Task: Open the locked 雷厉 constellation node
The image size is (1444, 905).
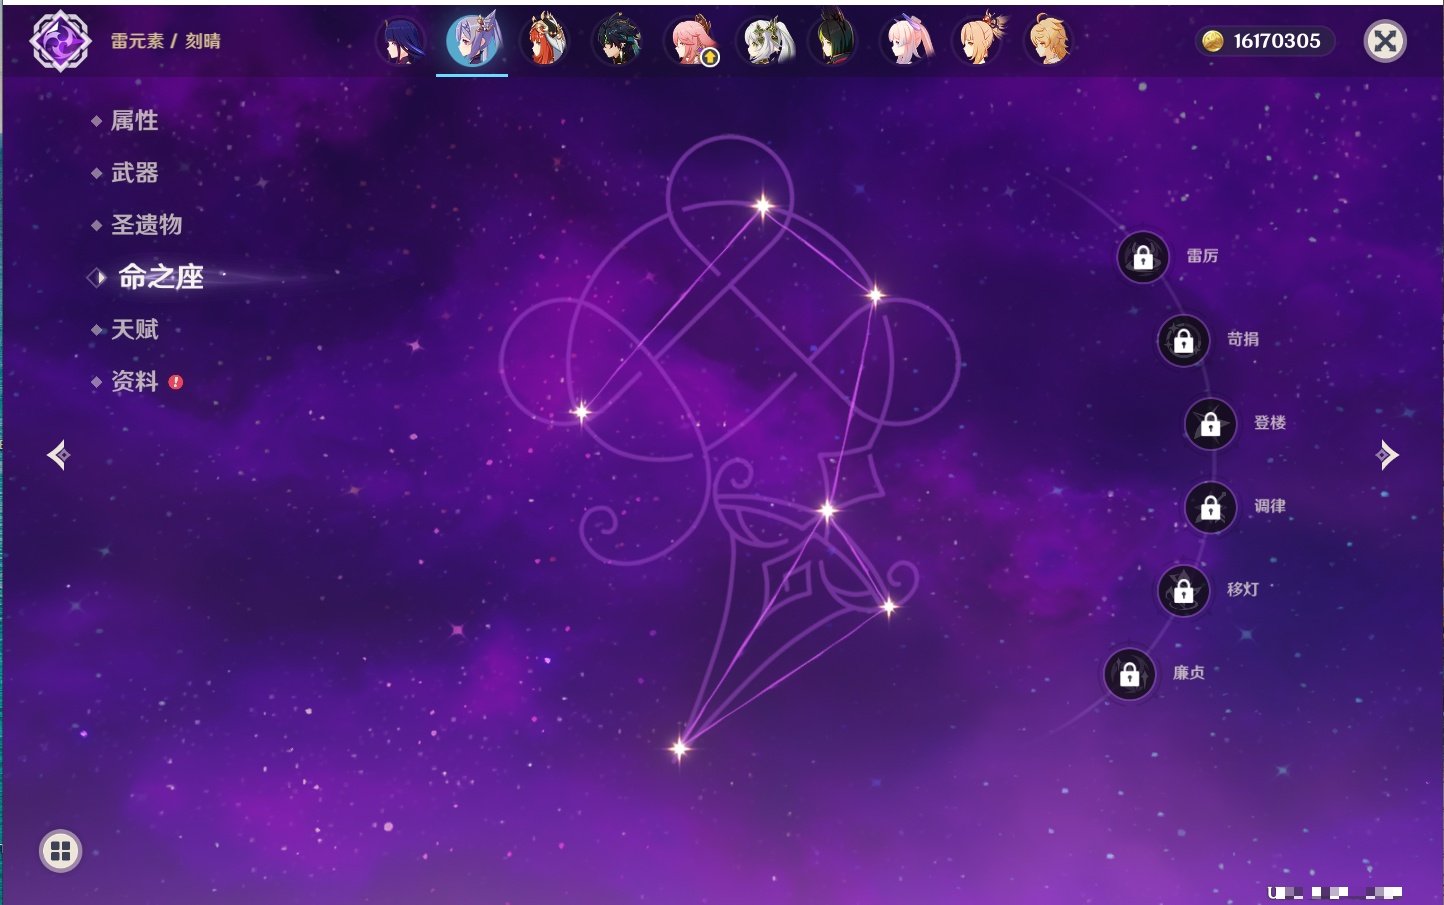Action: (1143, 258)
